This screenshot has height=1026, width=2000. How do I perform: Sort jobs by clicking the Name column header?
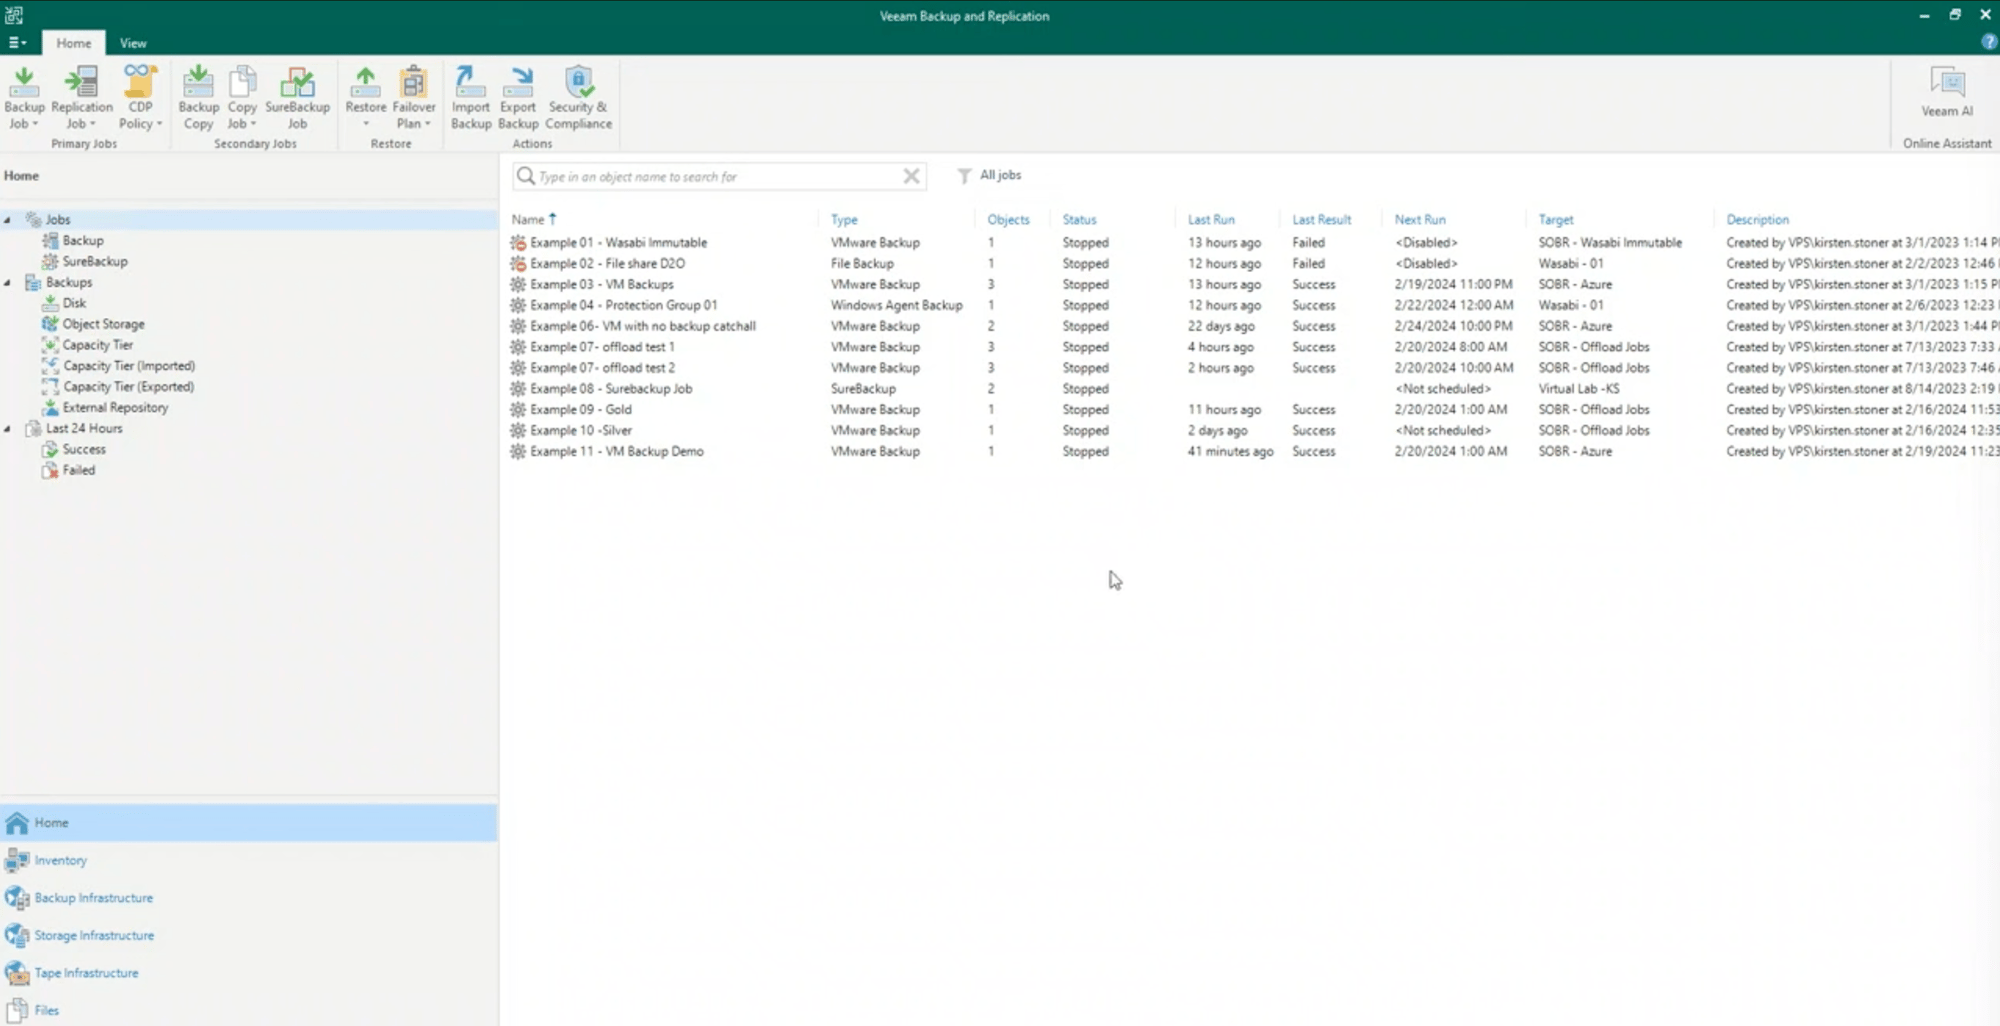tap(531, 219)
